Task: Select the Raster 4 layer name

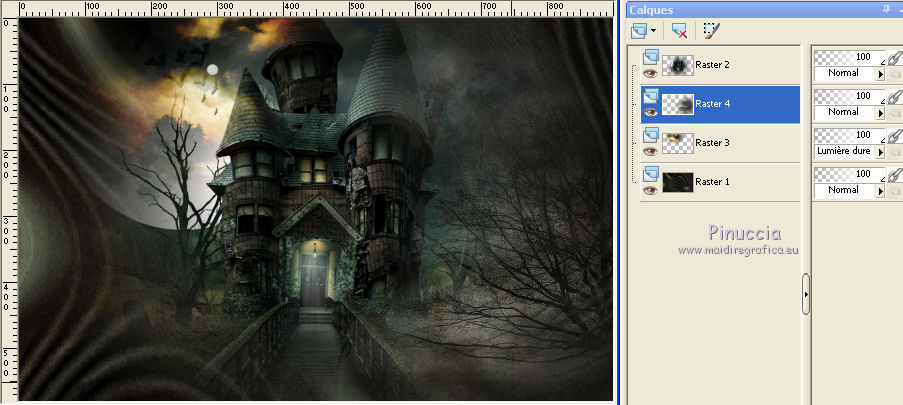Action: tap(712, 104)
